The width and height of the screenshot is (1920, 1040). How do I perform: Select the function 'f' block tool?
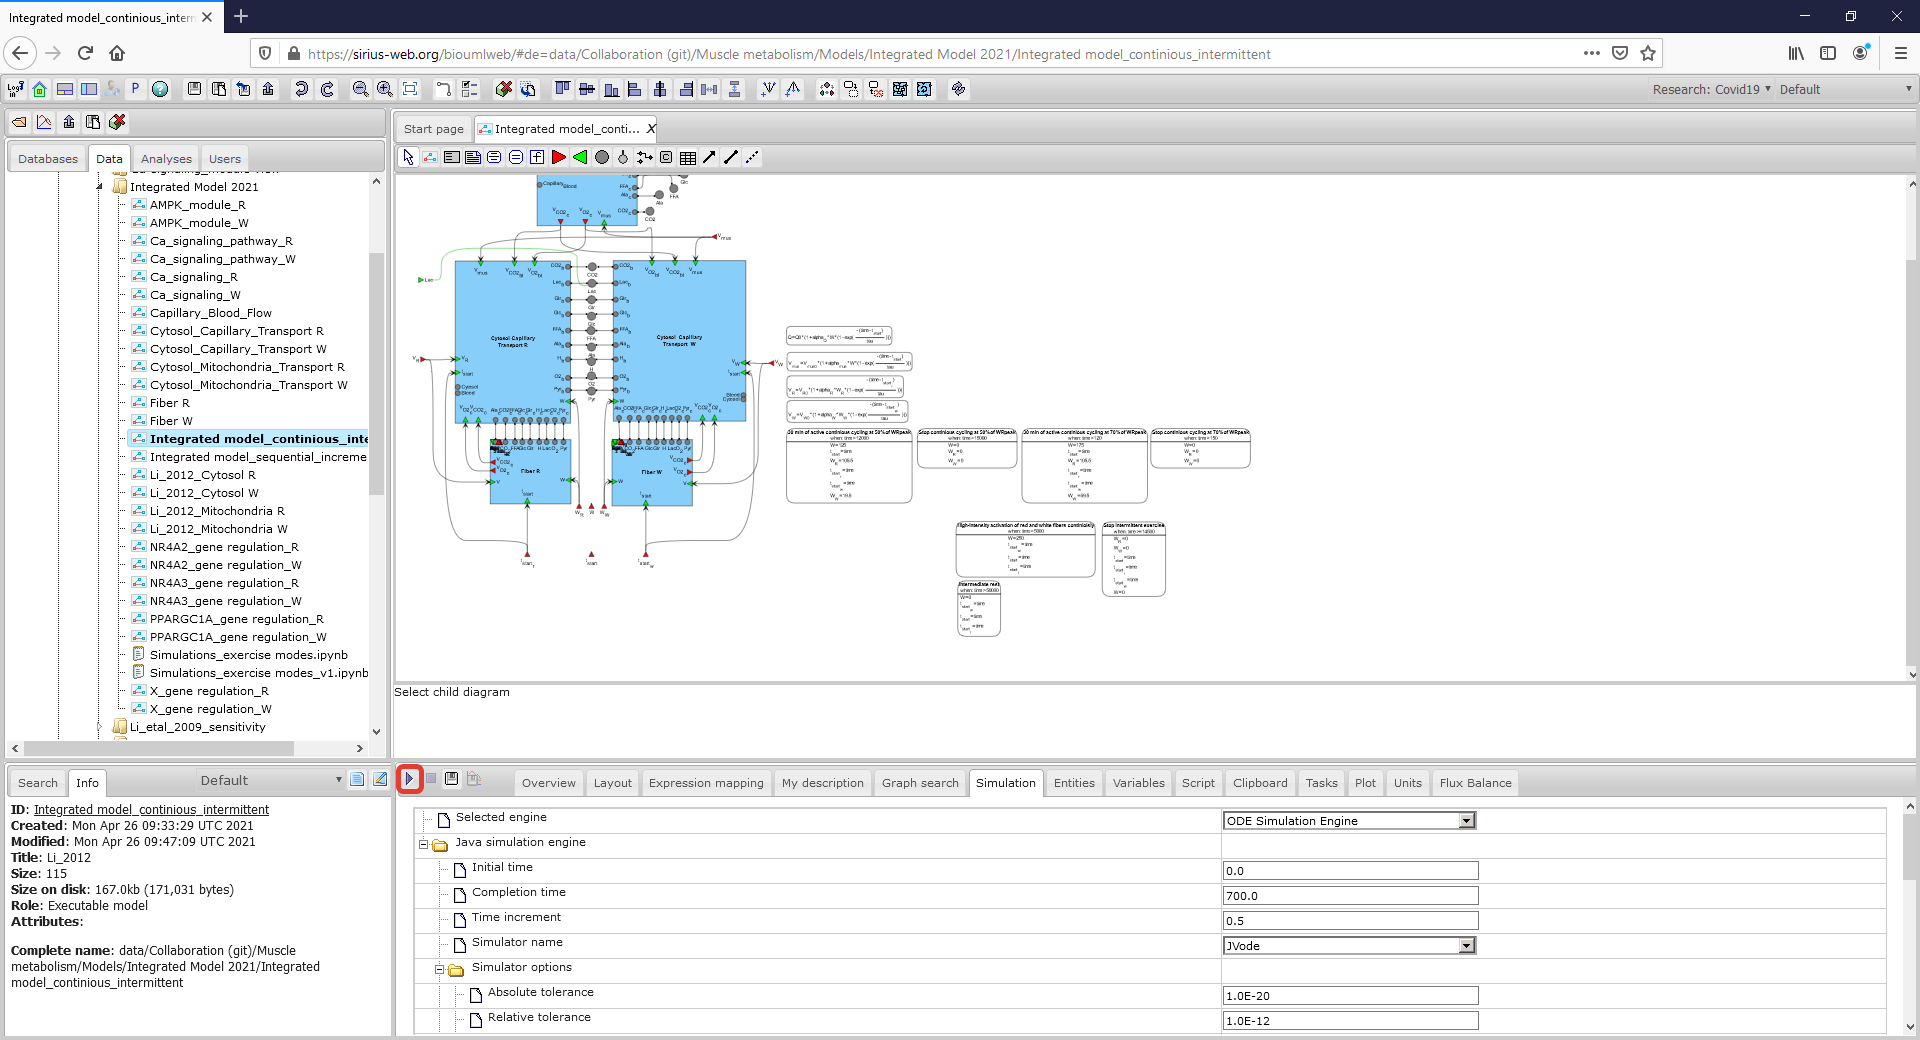(x=537, y=157)
